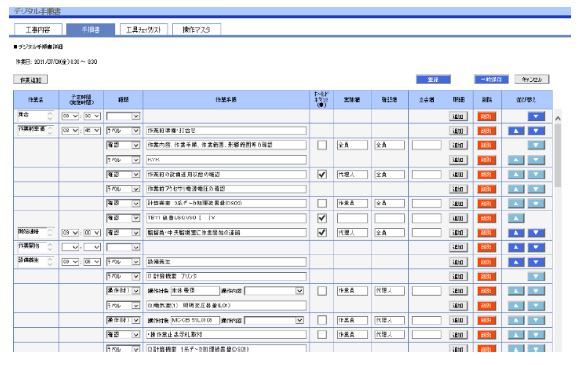Open the hour dropdown for 作業開始

70,247
